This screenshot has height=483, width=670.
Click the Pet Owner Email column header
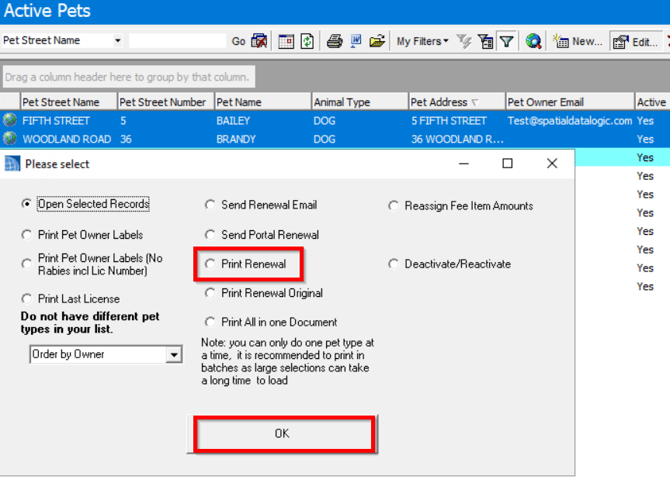567,102
